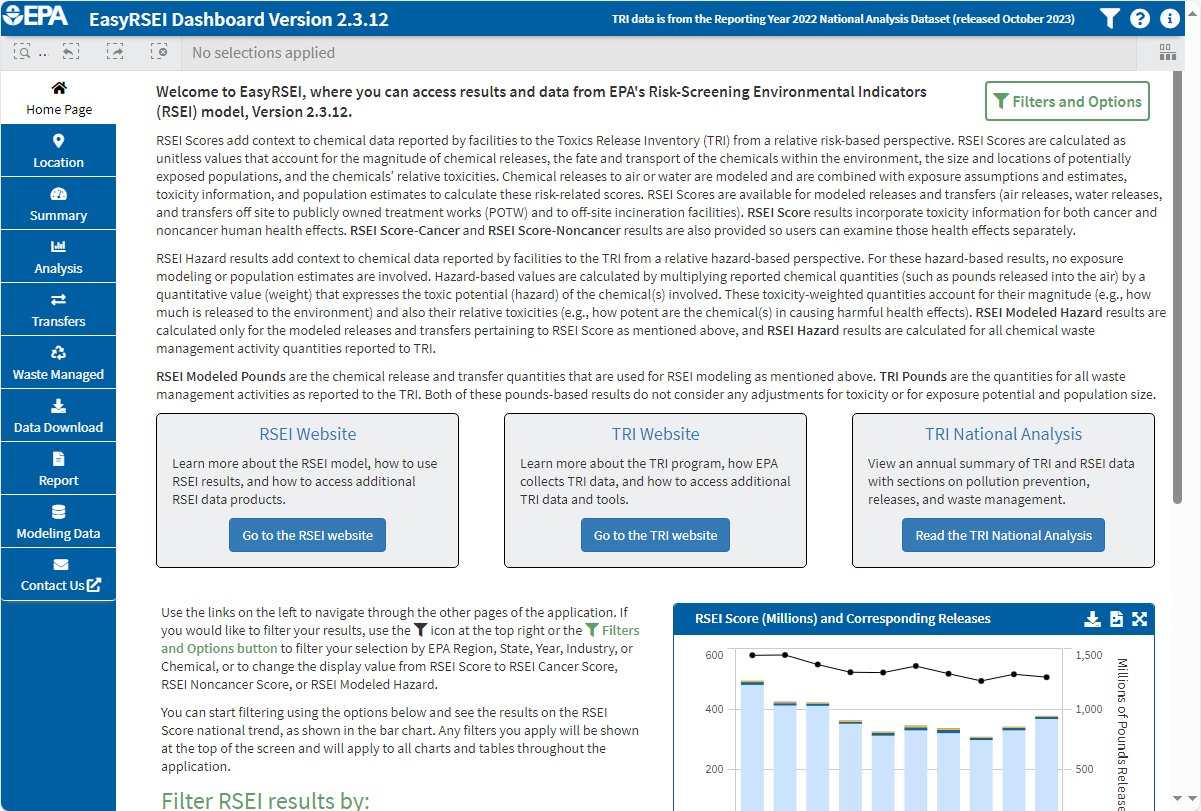
Task: Open the Transfers page
Action: tap(58, 309)
